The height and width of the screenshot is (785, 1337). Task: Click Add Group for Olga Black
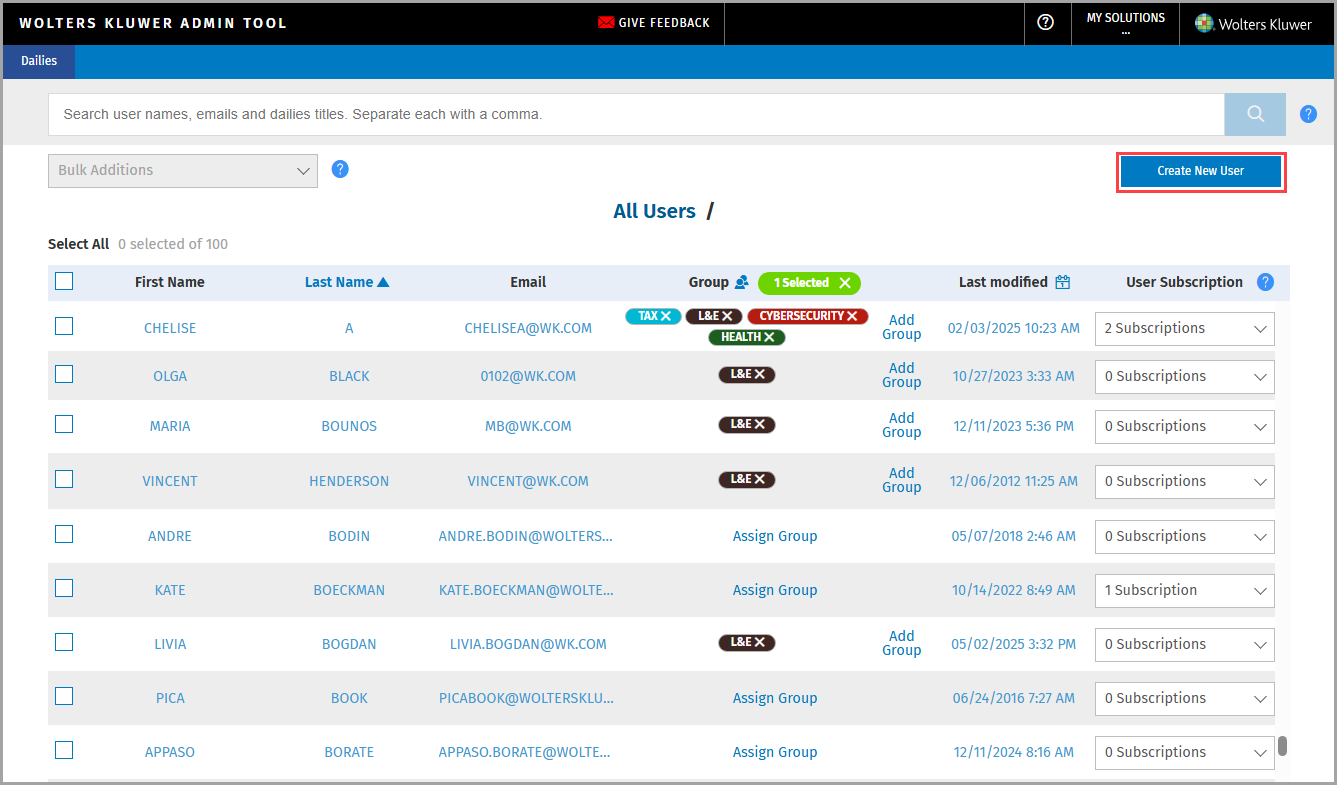tap(901, 376)
